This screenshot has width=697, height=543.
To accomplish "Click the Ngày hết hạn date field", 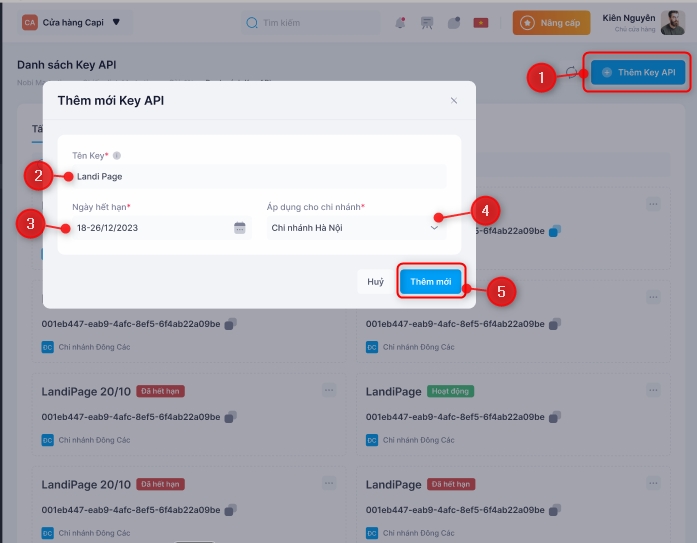I will [x=150, y=228].
